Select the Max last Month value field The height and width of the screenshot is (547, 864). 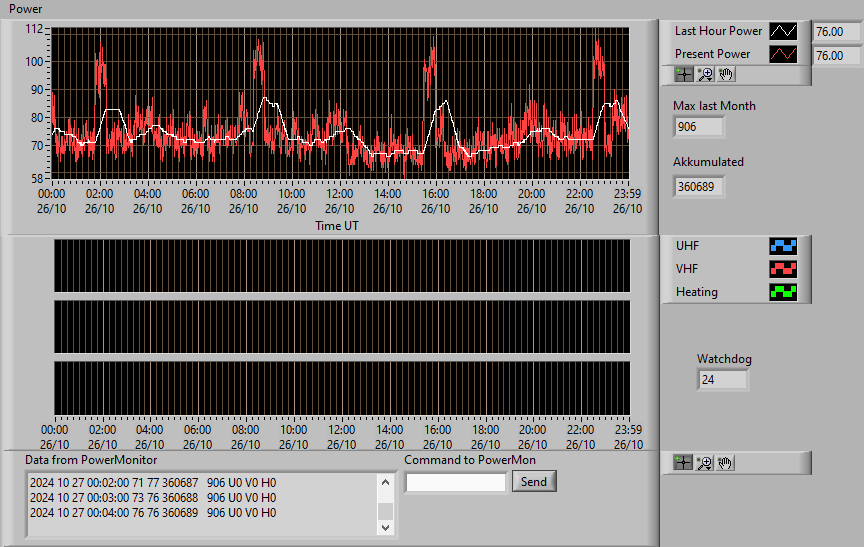click(698, 127)
